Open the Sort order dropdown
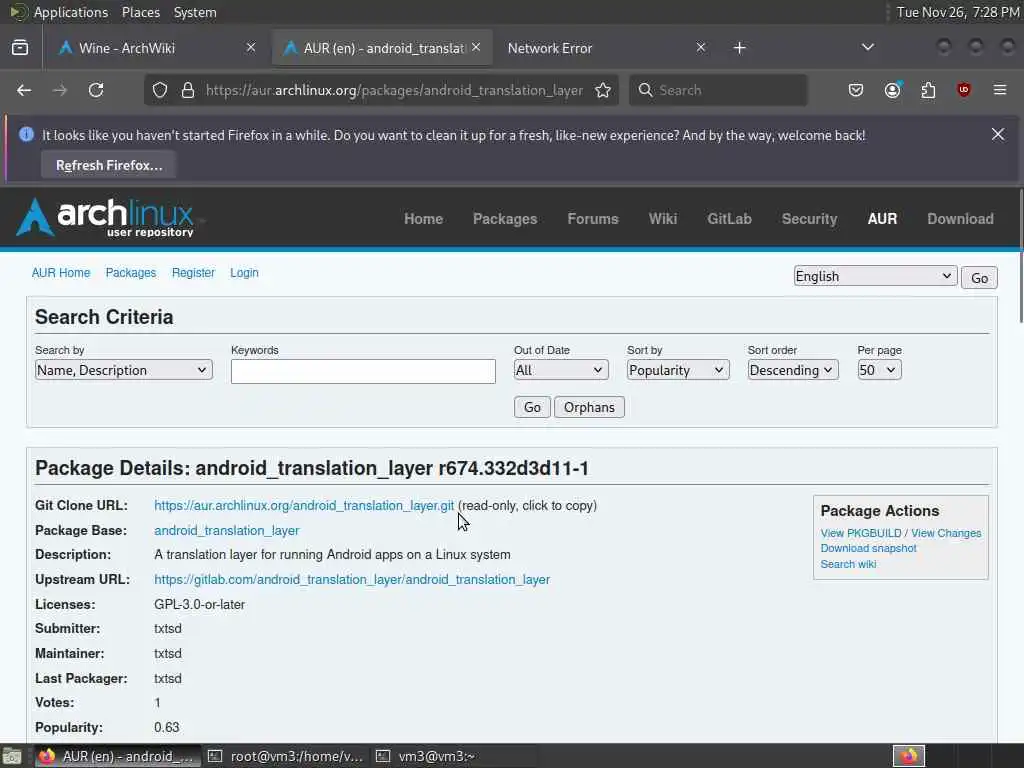 click(793, 370)
